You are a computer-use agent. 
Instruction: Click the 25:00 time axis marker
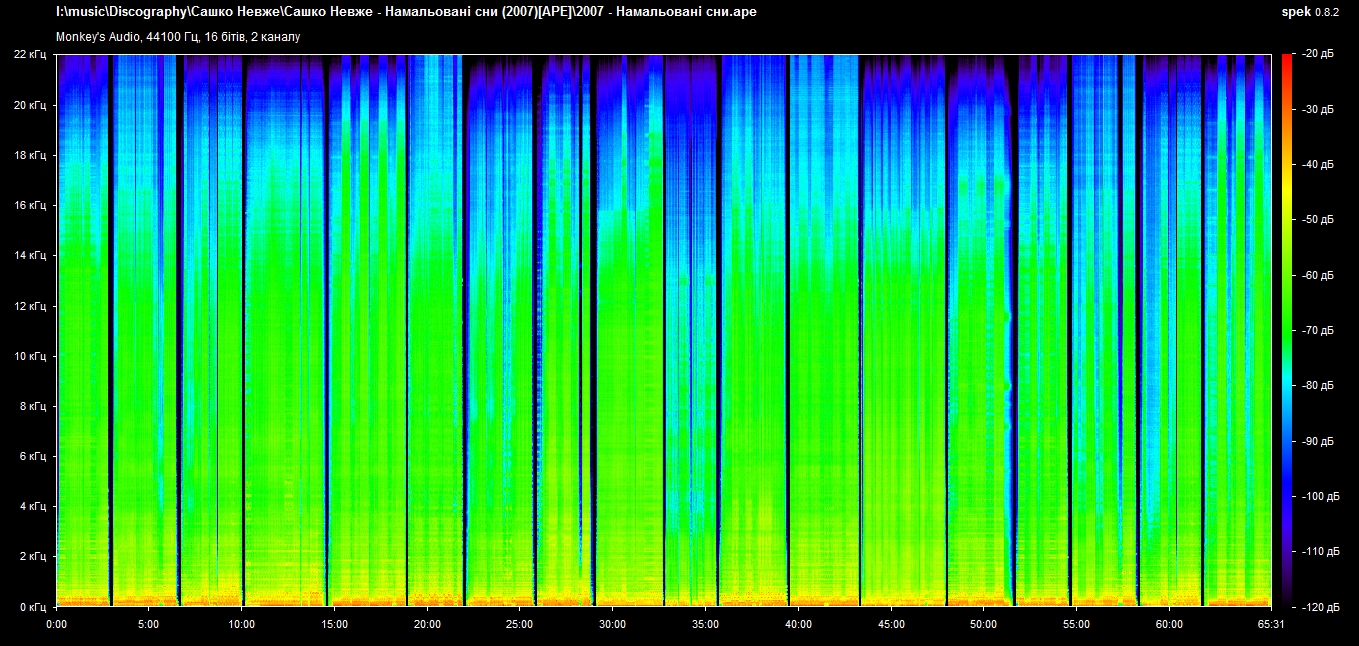point(520,623)
